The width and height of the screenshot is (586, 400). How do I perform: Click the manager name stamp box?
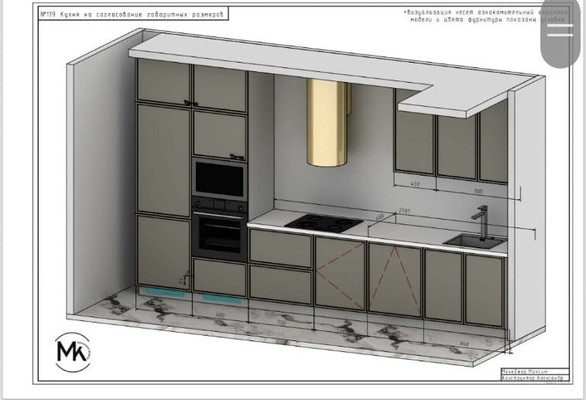point(535,372)
